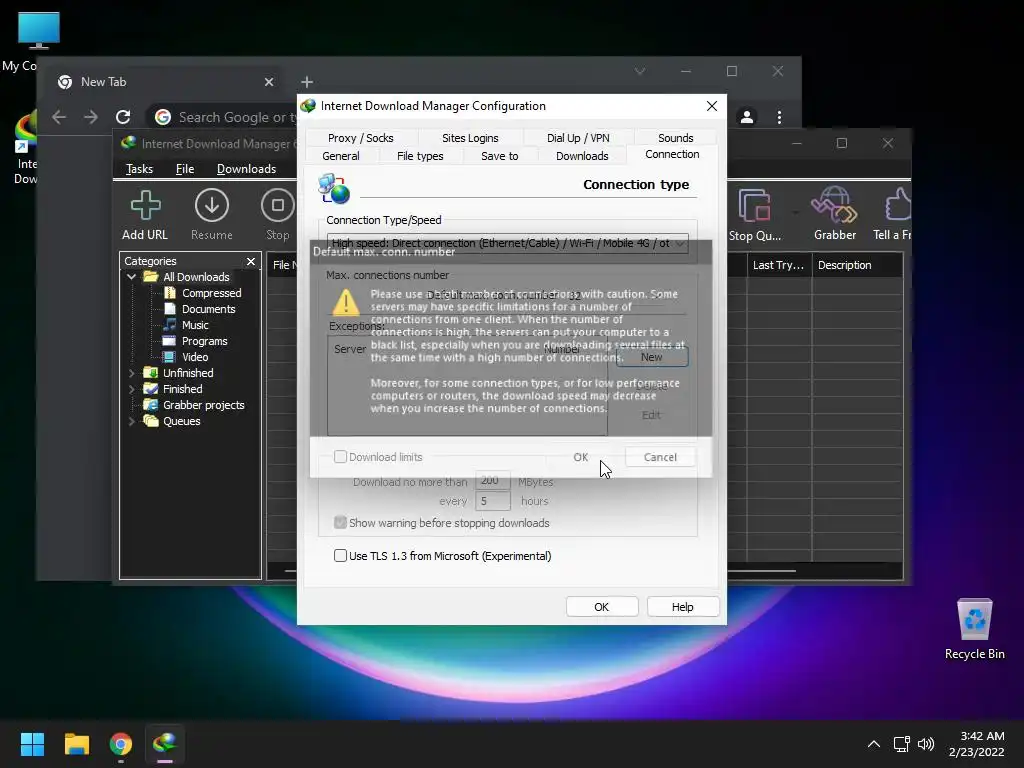Click the Last Try column header

[778, 265]
